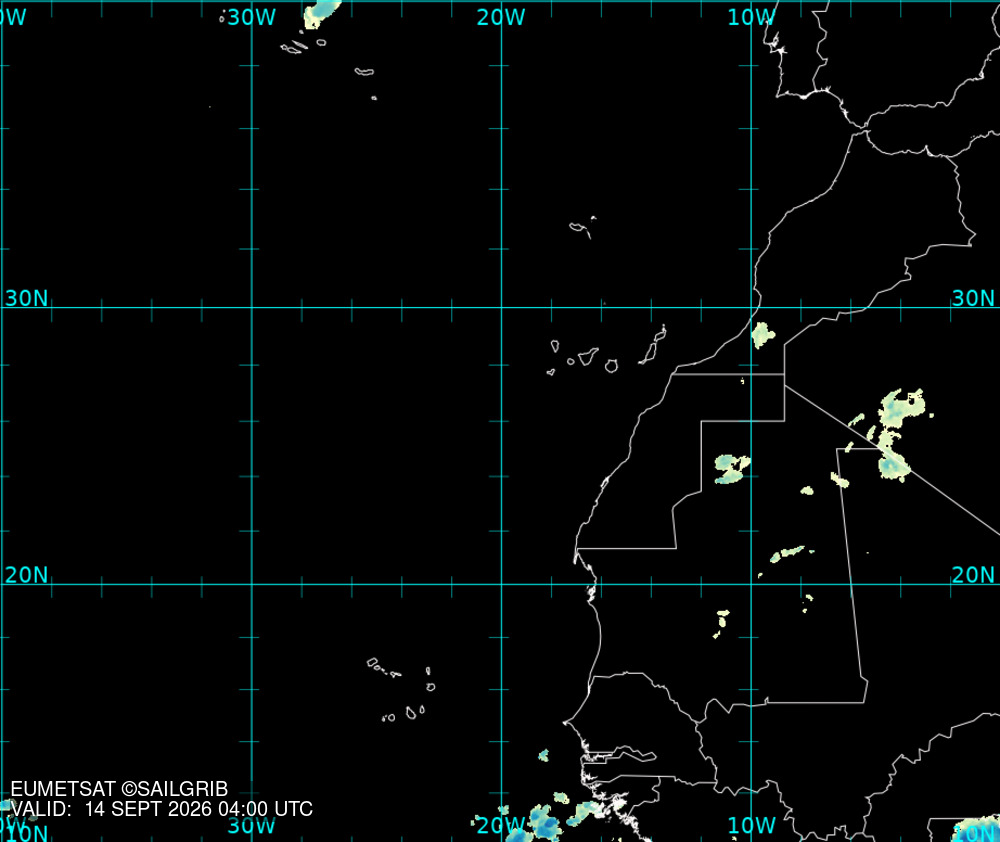This screenshot has height=842, width=1000.
Task: Click the 30W label at top
Action: click(x=251, y=17)
